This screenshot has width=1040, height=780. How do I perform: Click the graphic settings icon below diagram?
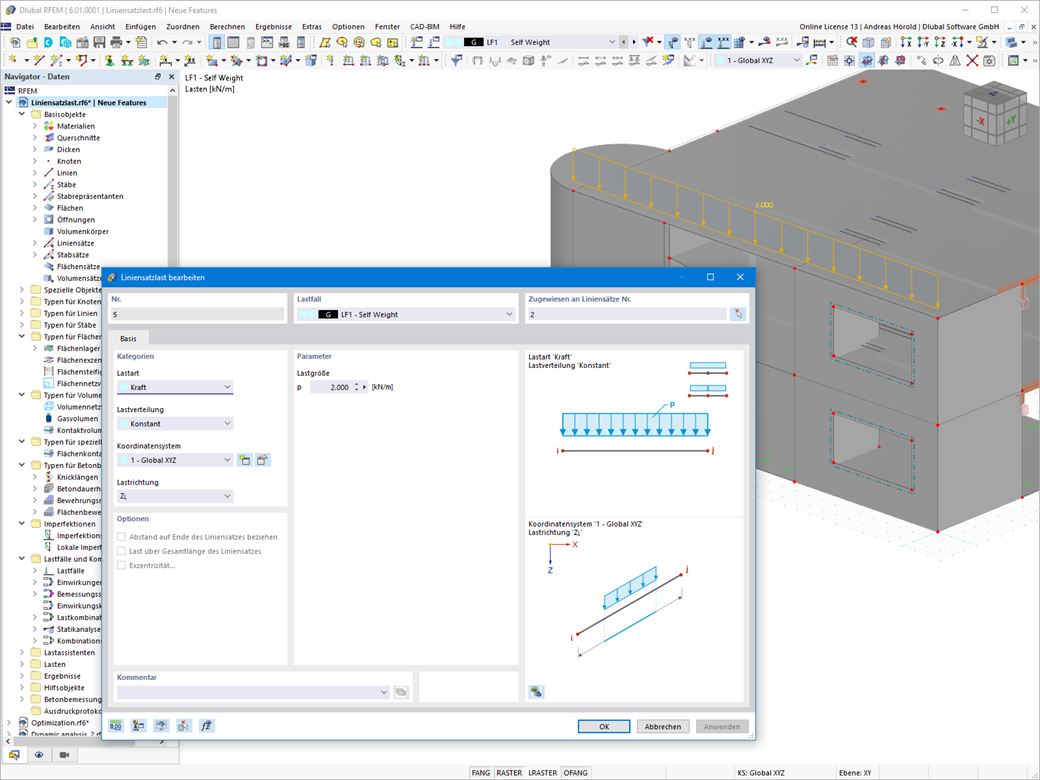tap(537, 692)
